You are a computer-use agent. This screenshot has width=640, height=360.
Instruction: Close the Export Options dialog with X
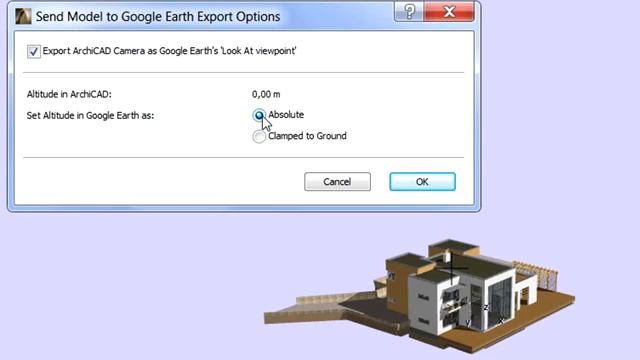point(449,11)
